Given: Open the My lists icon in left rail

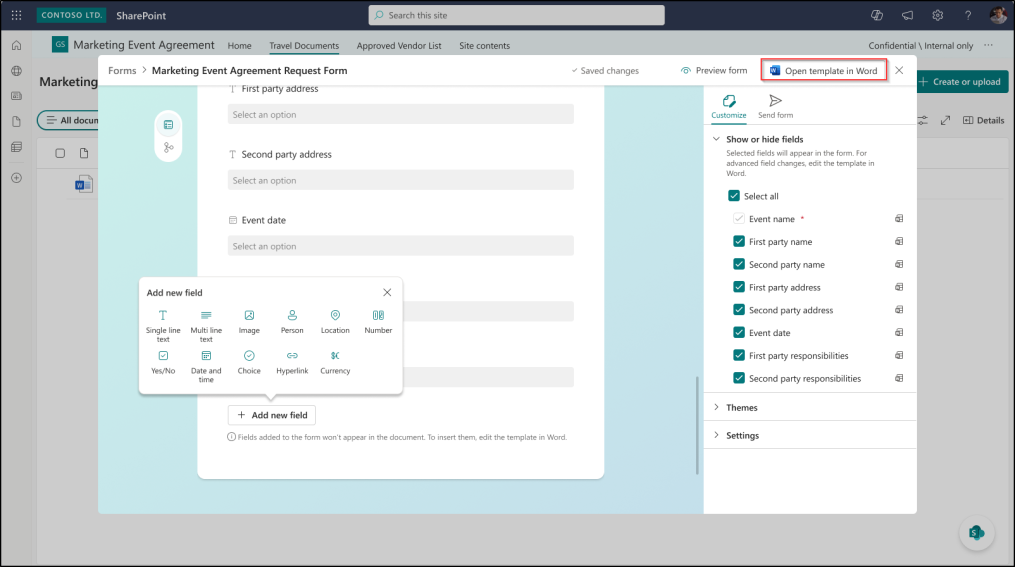Looking at the screenshot, I should 17,147.
